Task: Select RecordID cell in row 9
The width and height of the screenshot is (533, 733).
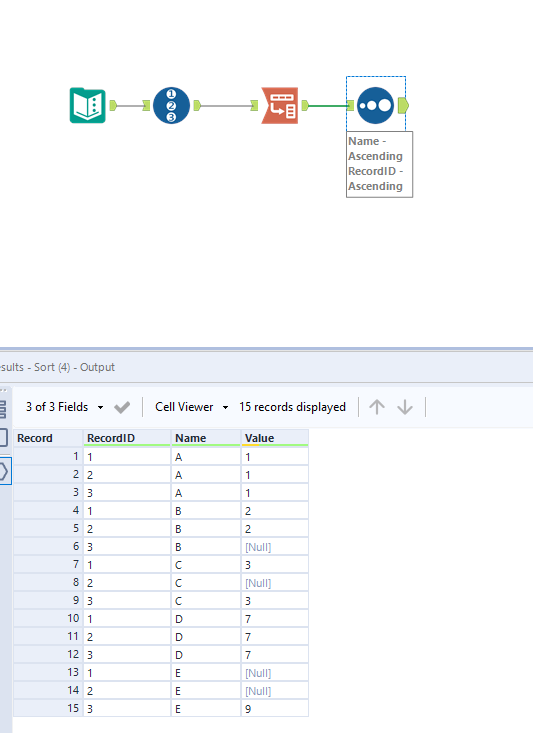Action: [127, 601]
